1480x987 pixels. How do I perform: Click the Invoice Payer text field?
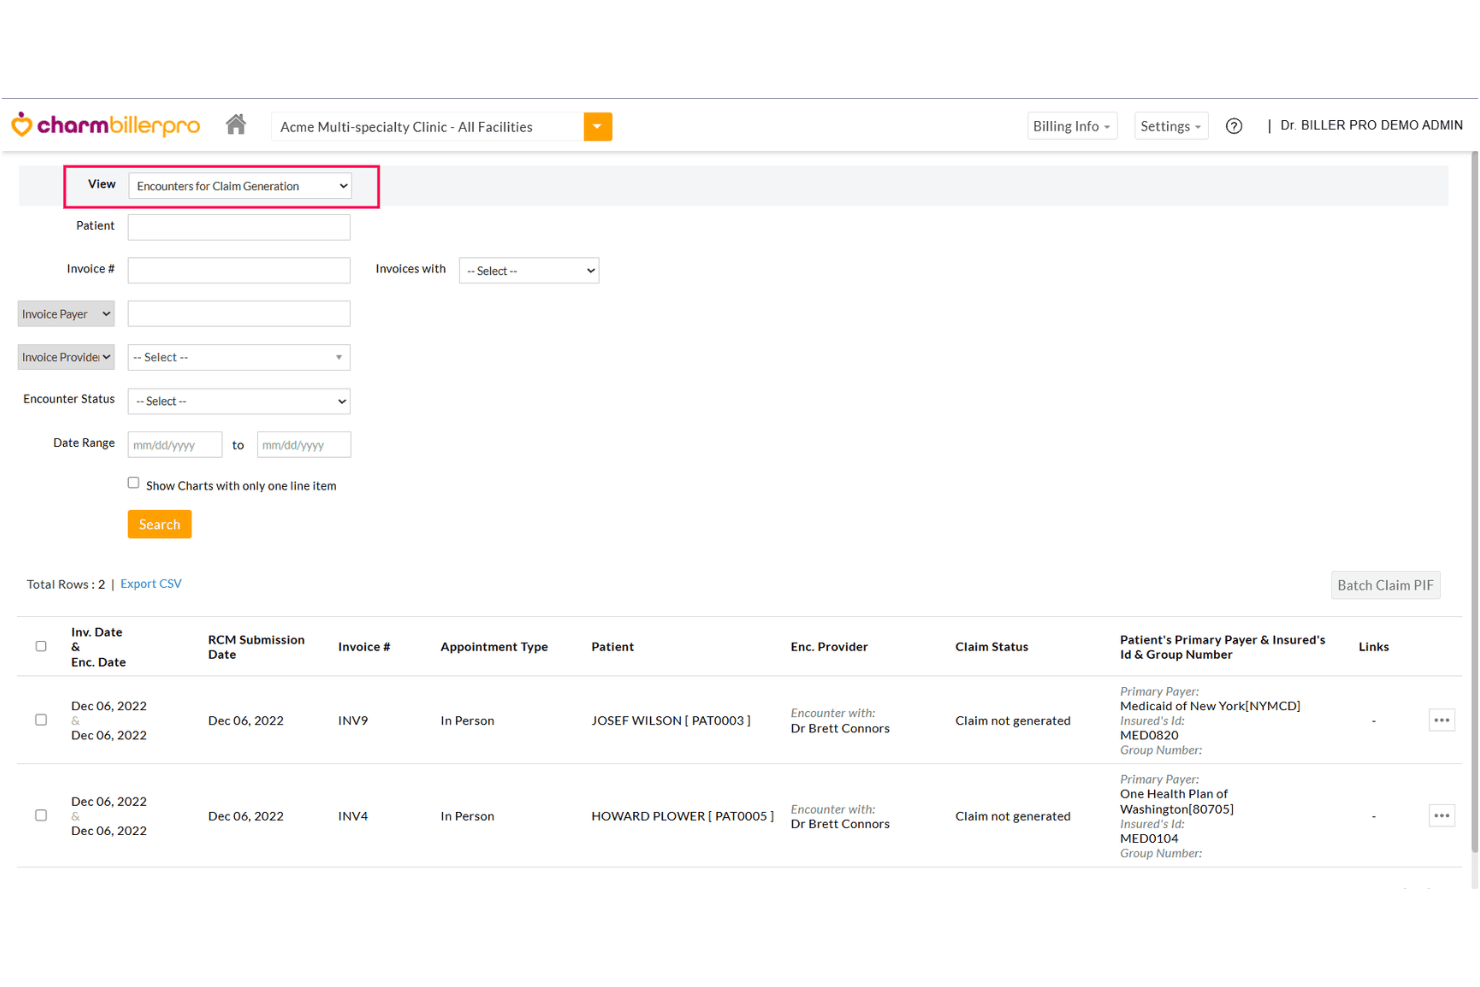pos(239,314)
